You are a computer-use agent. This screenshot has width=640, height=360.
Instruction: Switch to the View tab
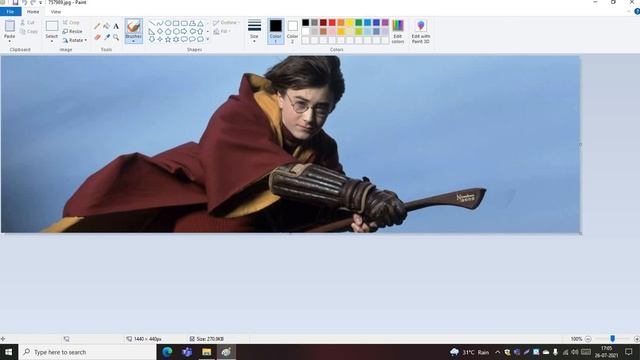pyautogui.click(x=56, y=12)
